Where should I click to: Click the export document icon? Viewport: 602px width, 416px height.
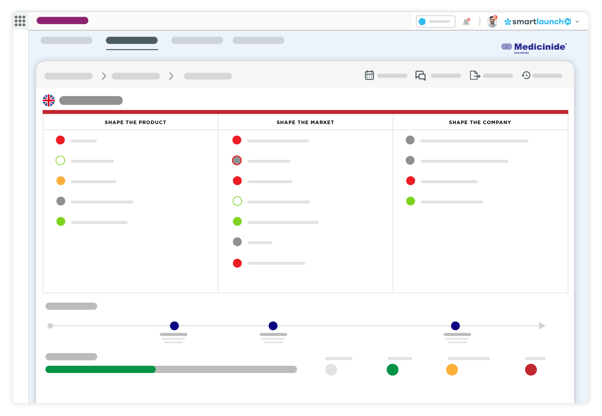[475, 75]
